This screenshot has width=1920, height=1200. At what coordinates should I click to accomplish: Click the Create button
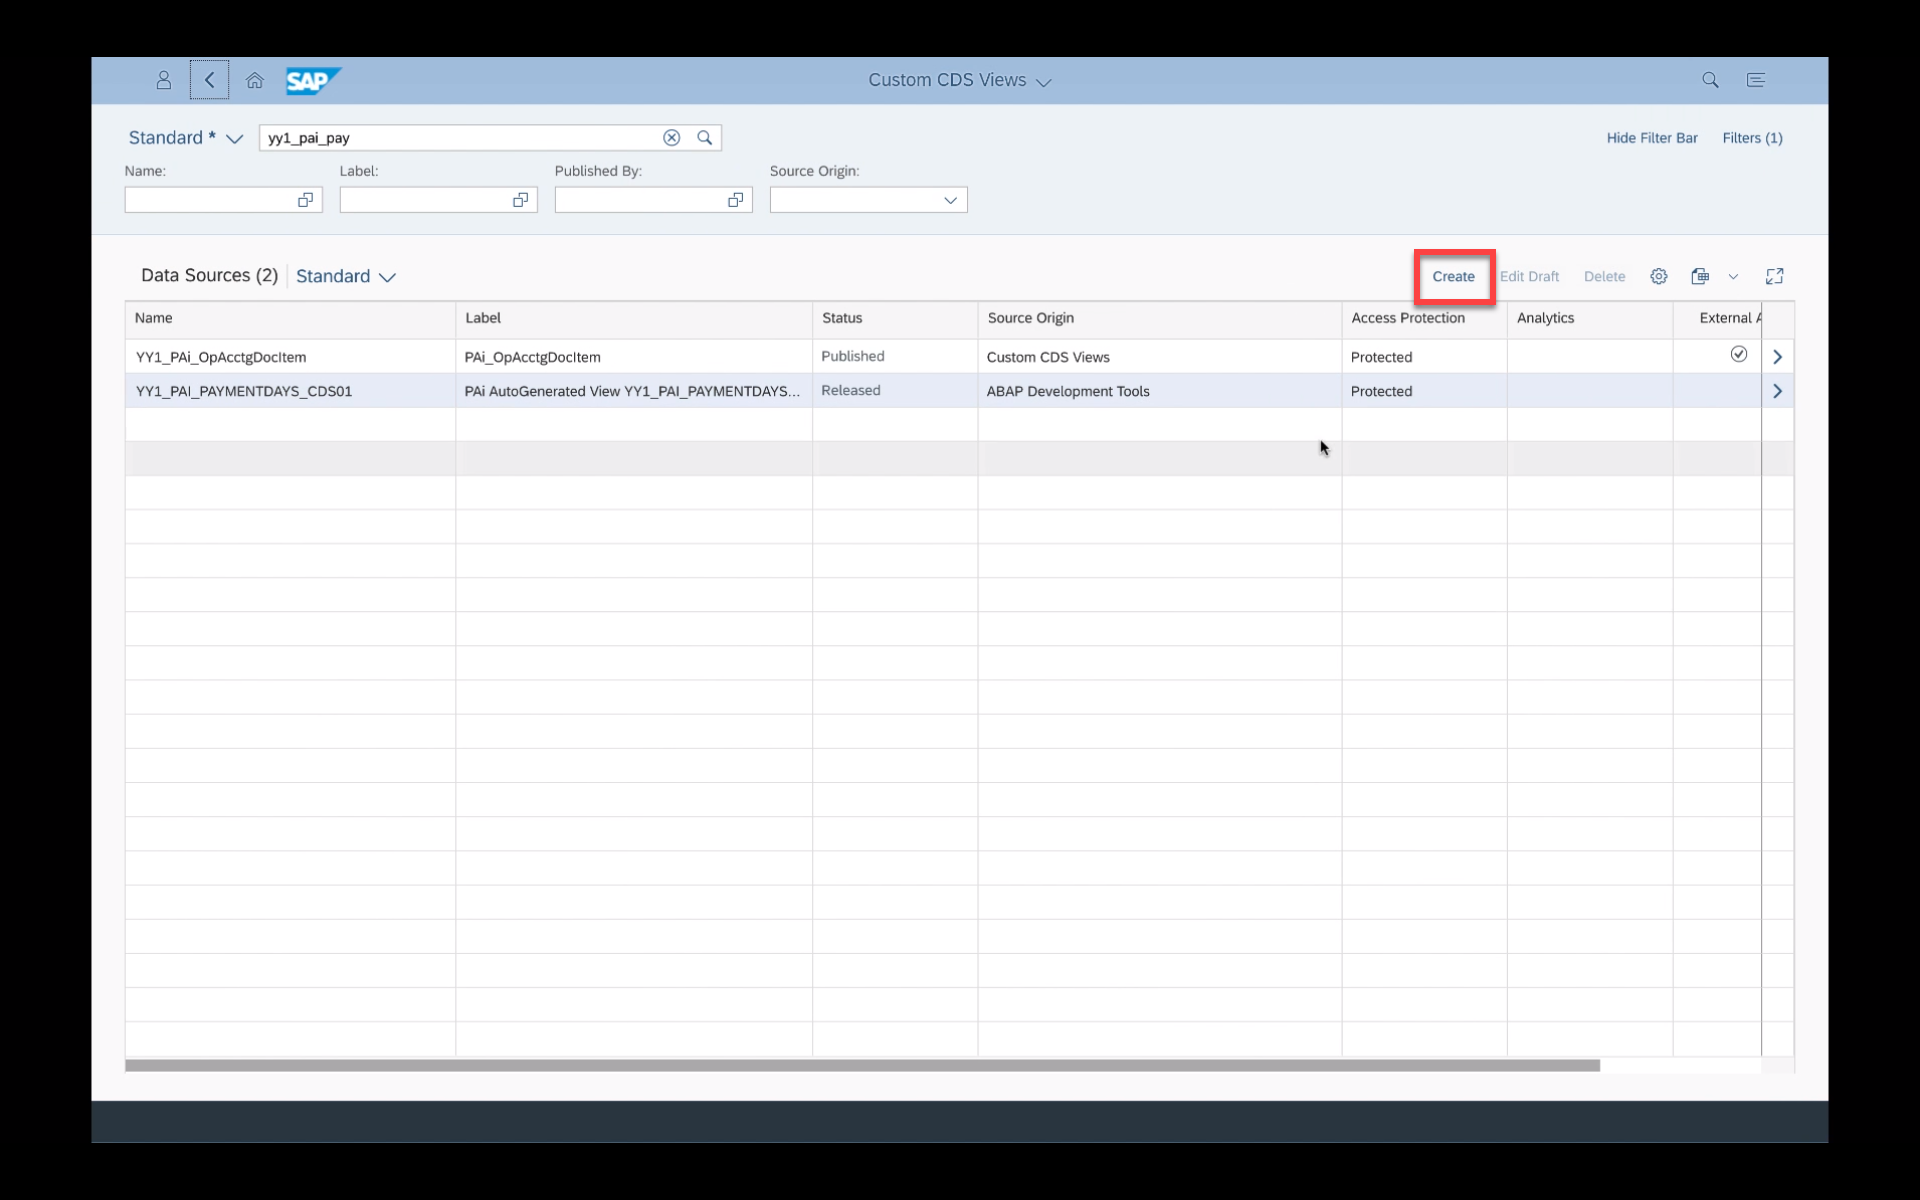click(x=1453, y=276)
